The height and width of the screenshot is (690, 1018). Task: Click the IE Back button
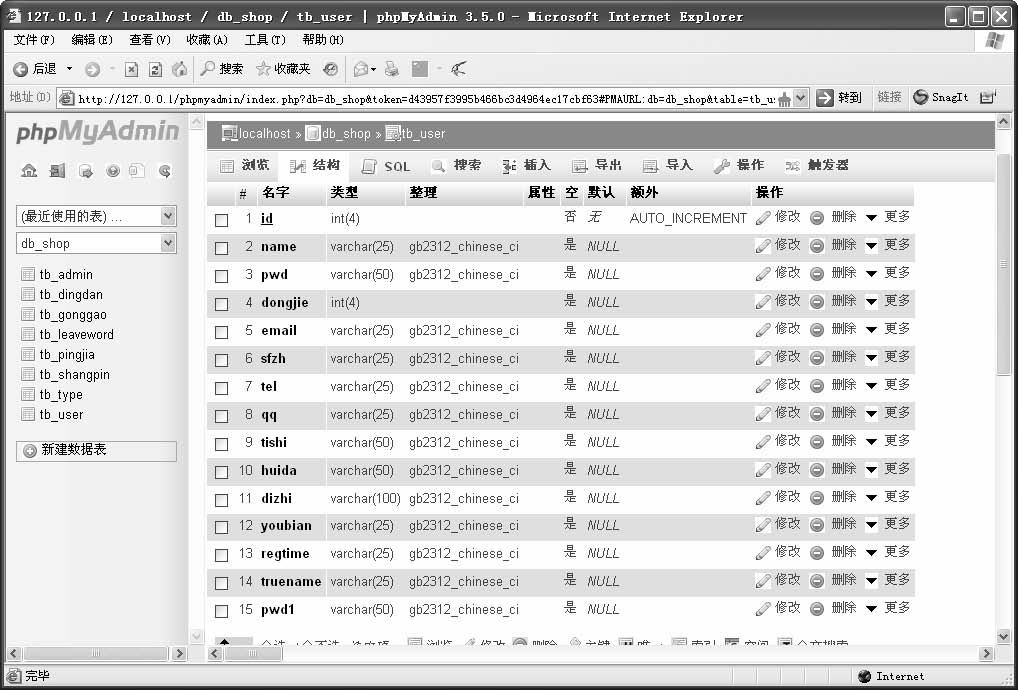click(x=35, y=69)
